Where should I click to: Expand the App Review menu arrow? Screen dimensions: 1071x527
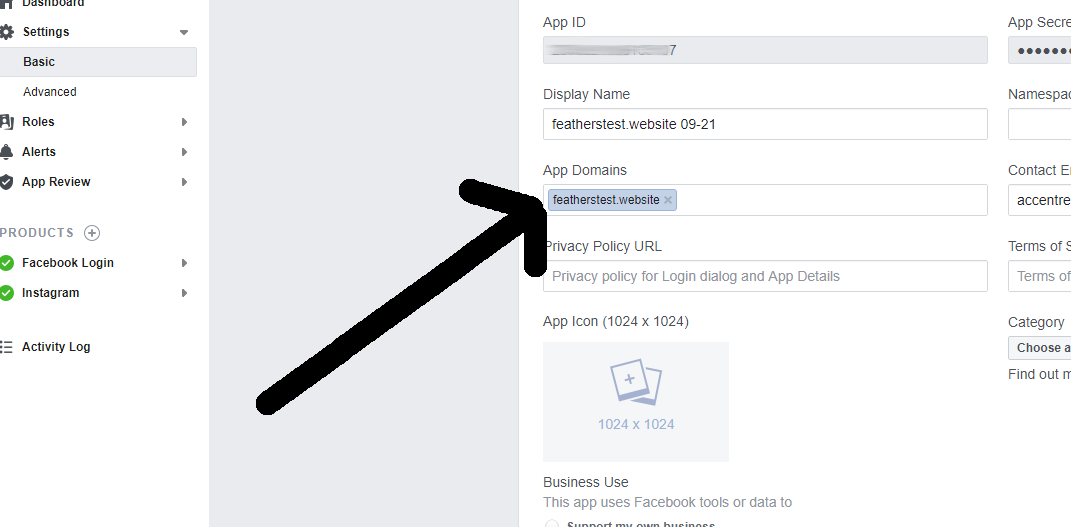tap(184, 182)
